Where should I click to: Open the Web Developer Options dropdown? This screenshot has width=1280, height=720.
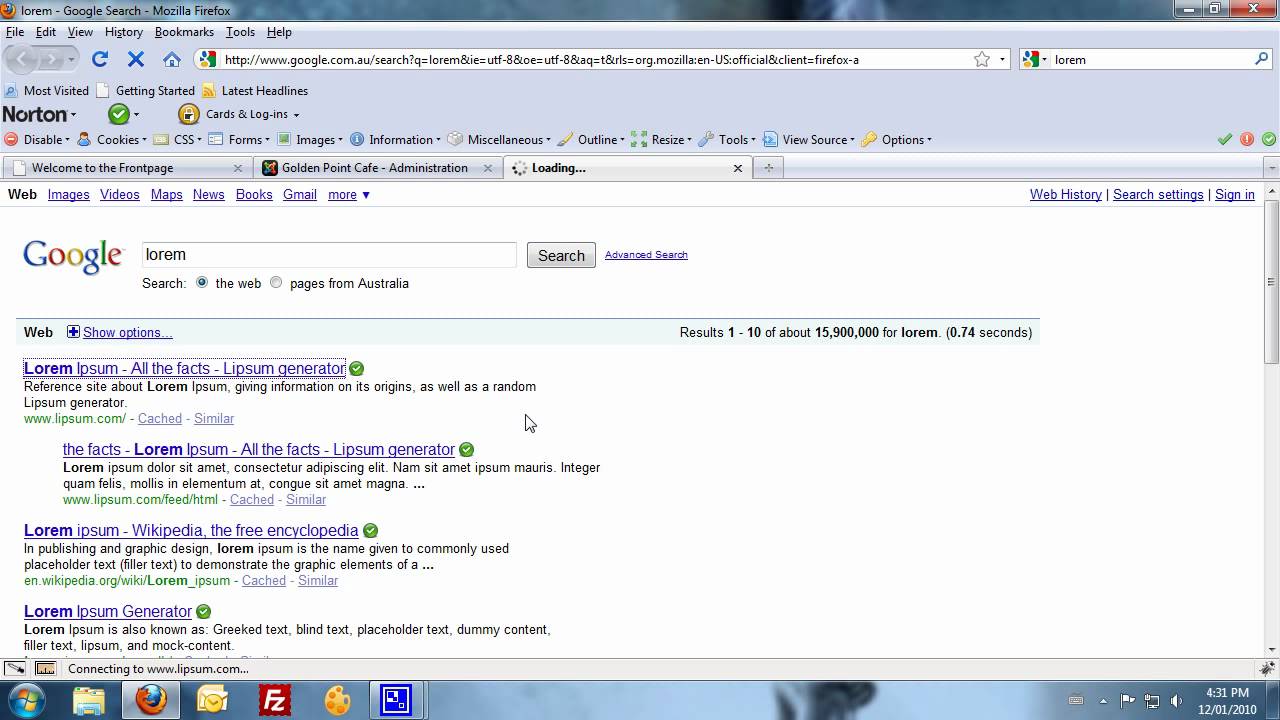[x=897, y=140]
